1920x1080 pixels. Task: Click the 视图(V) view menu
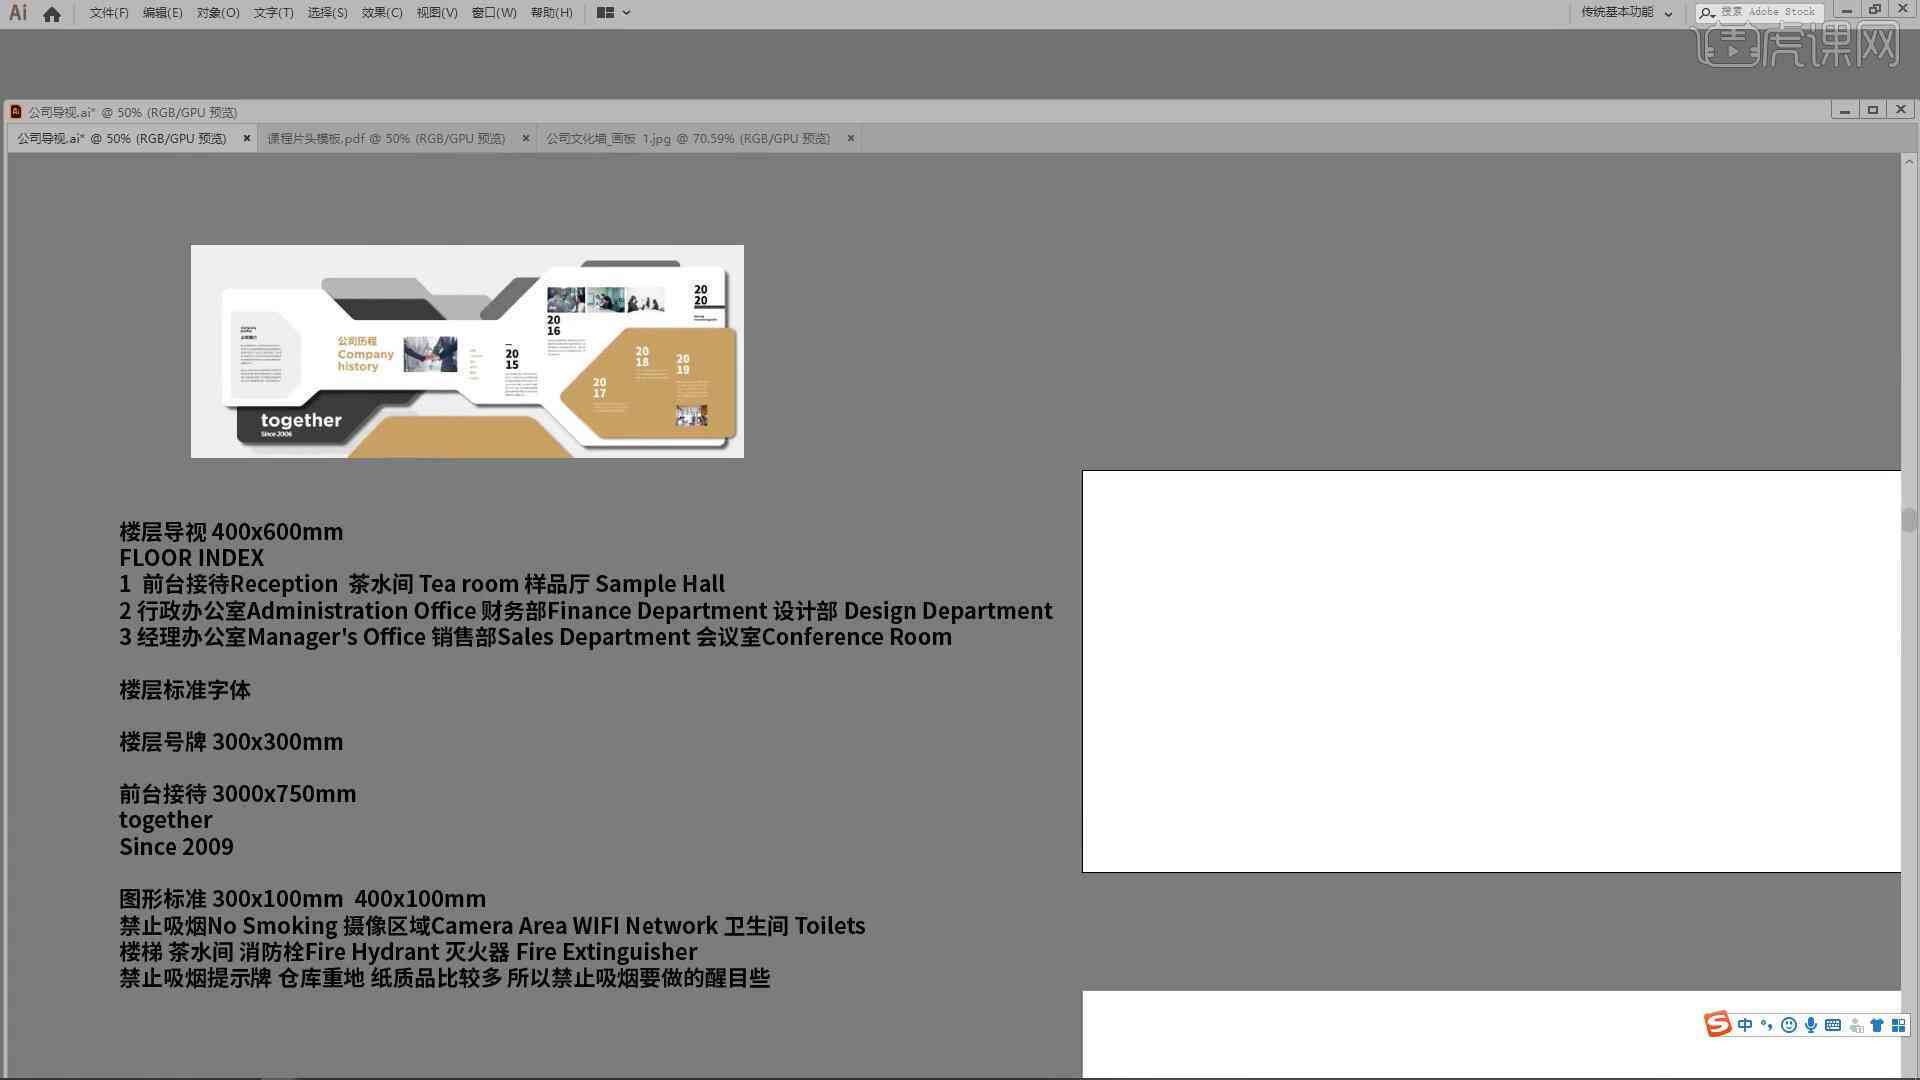point(435,12)
